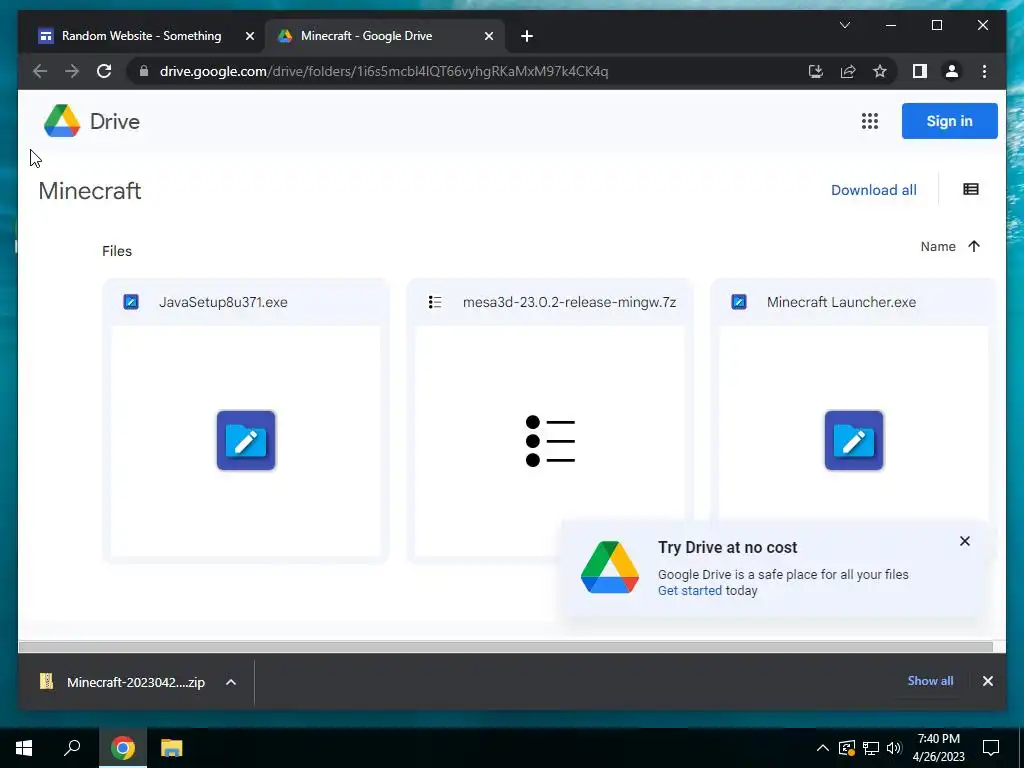1024x768 pixels.
Task: Switch to list layout view icon
Action: click(x=970, y=189)
